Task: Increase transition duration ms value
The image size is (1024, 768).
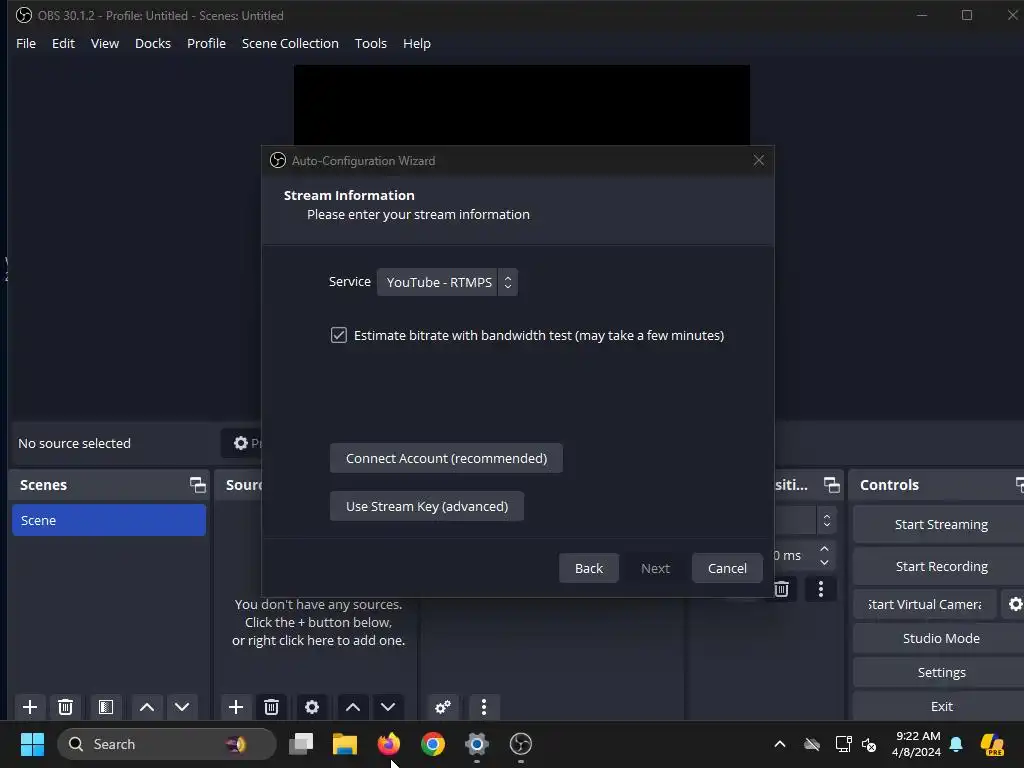Action: click(x=824, y=549)
